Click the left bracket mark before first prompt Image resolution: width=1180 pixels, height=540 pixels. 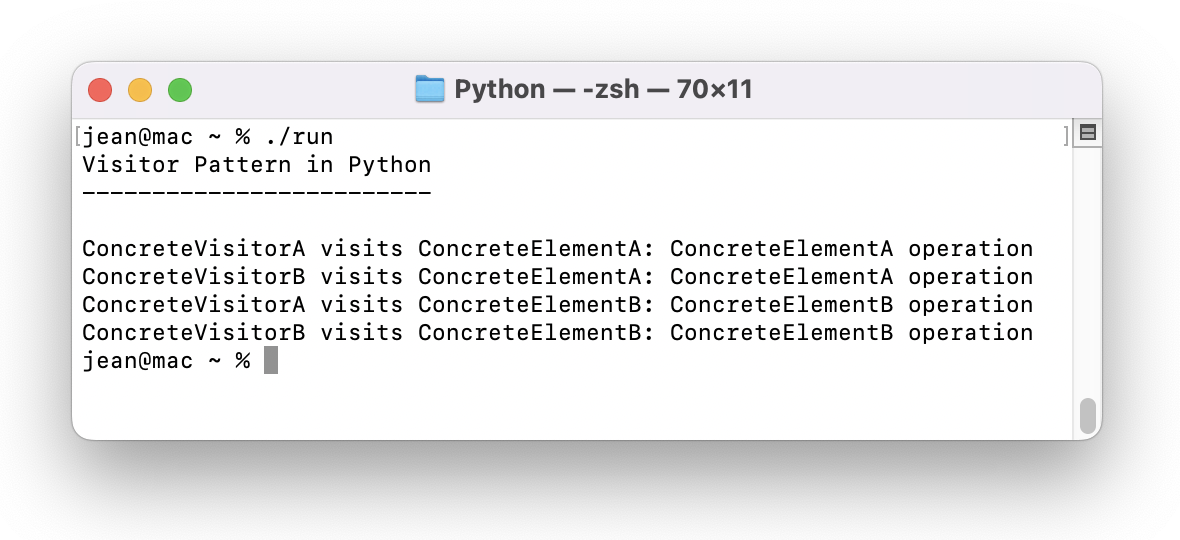(x=78, y=137)
